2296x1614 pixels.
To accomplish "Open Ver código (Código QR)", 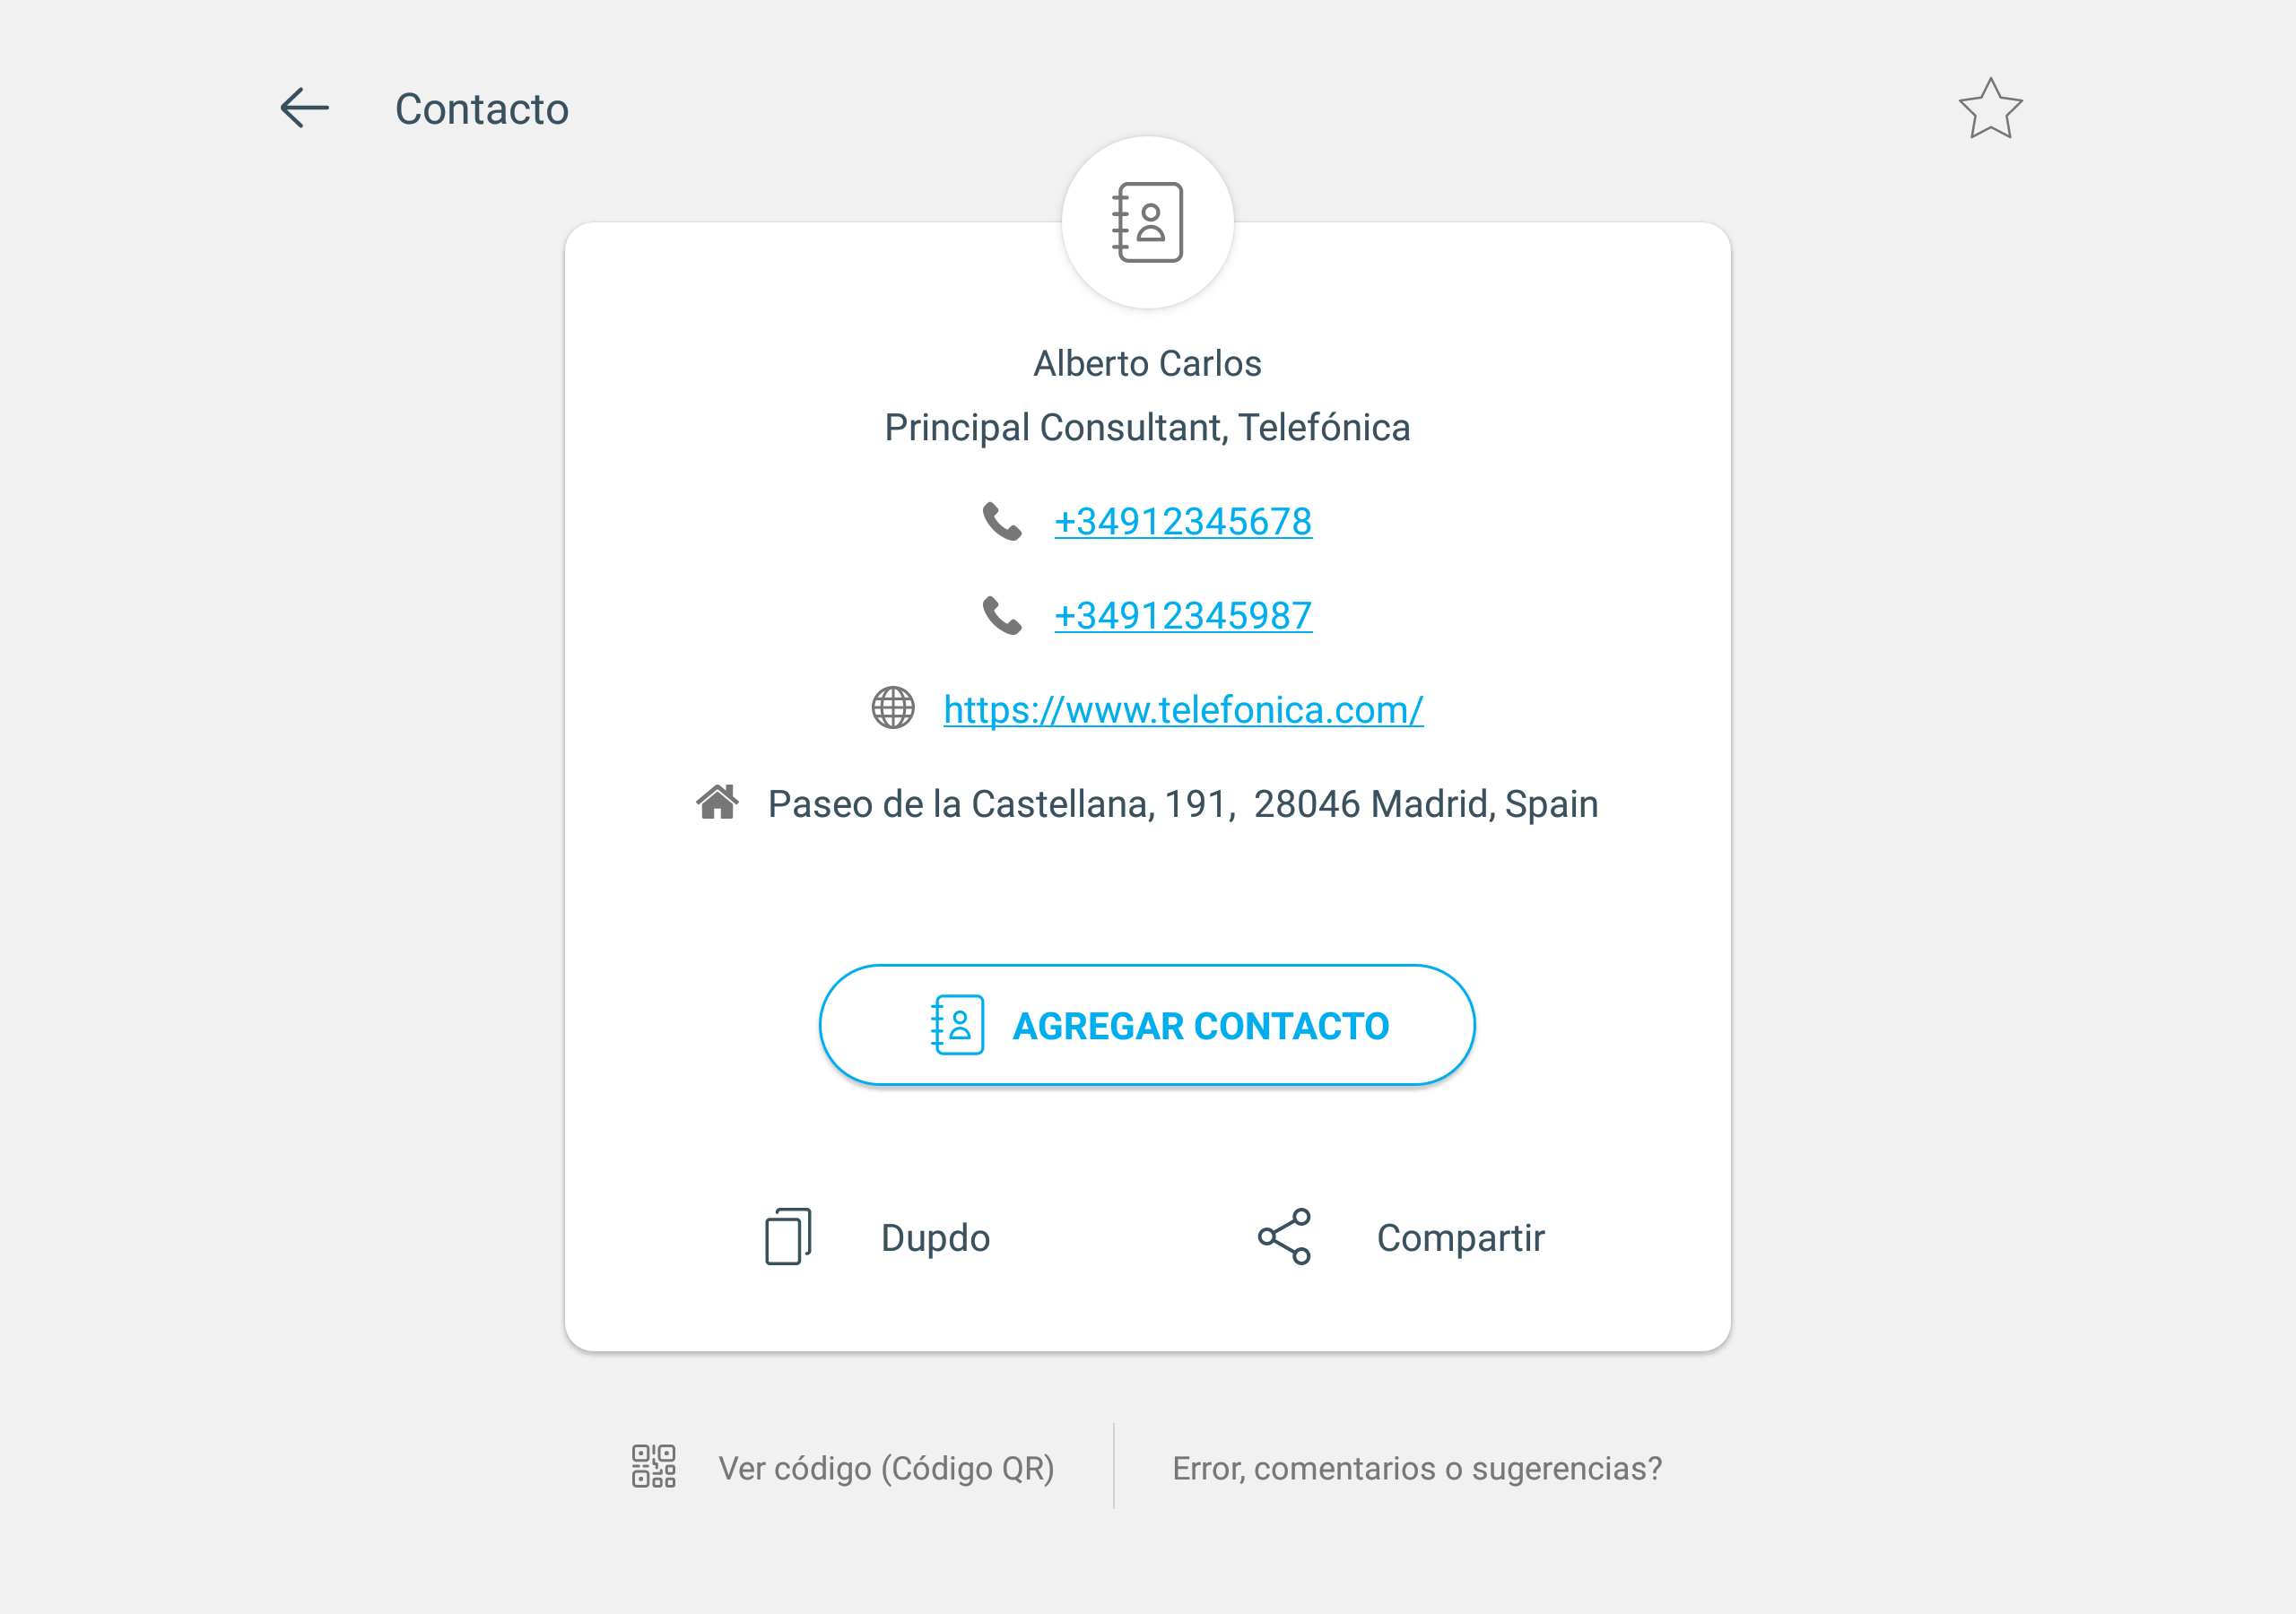I will 886,1468.
